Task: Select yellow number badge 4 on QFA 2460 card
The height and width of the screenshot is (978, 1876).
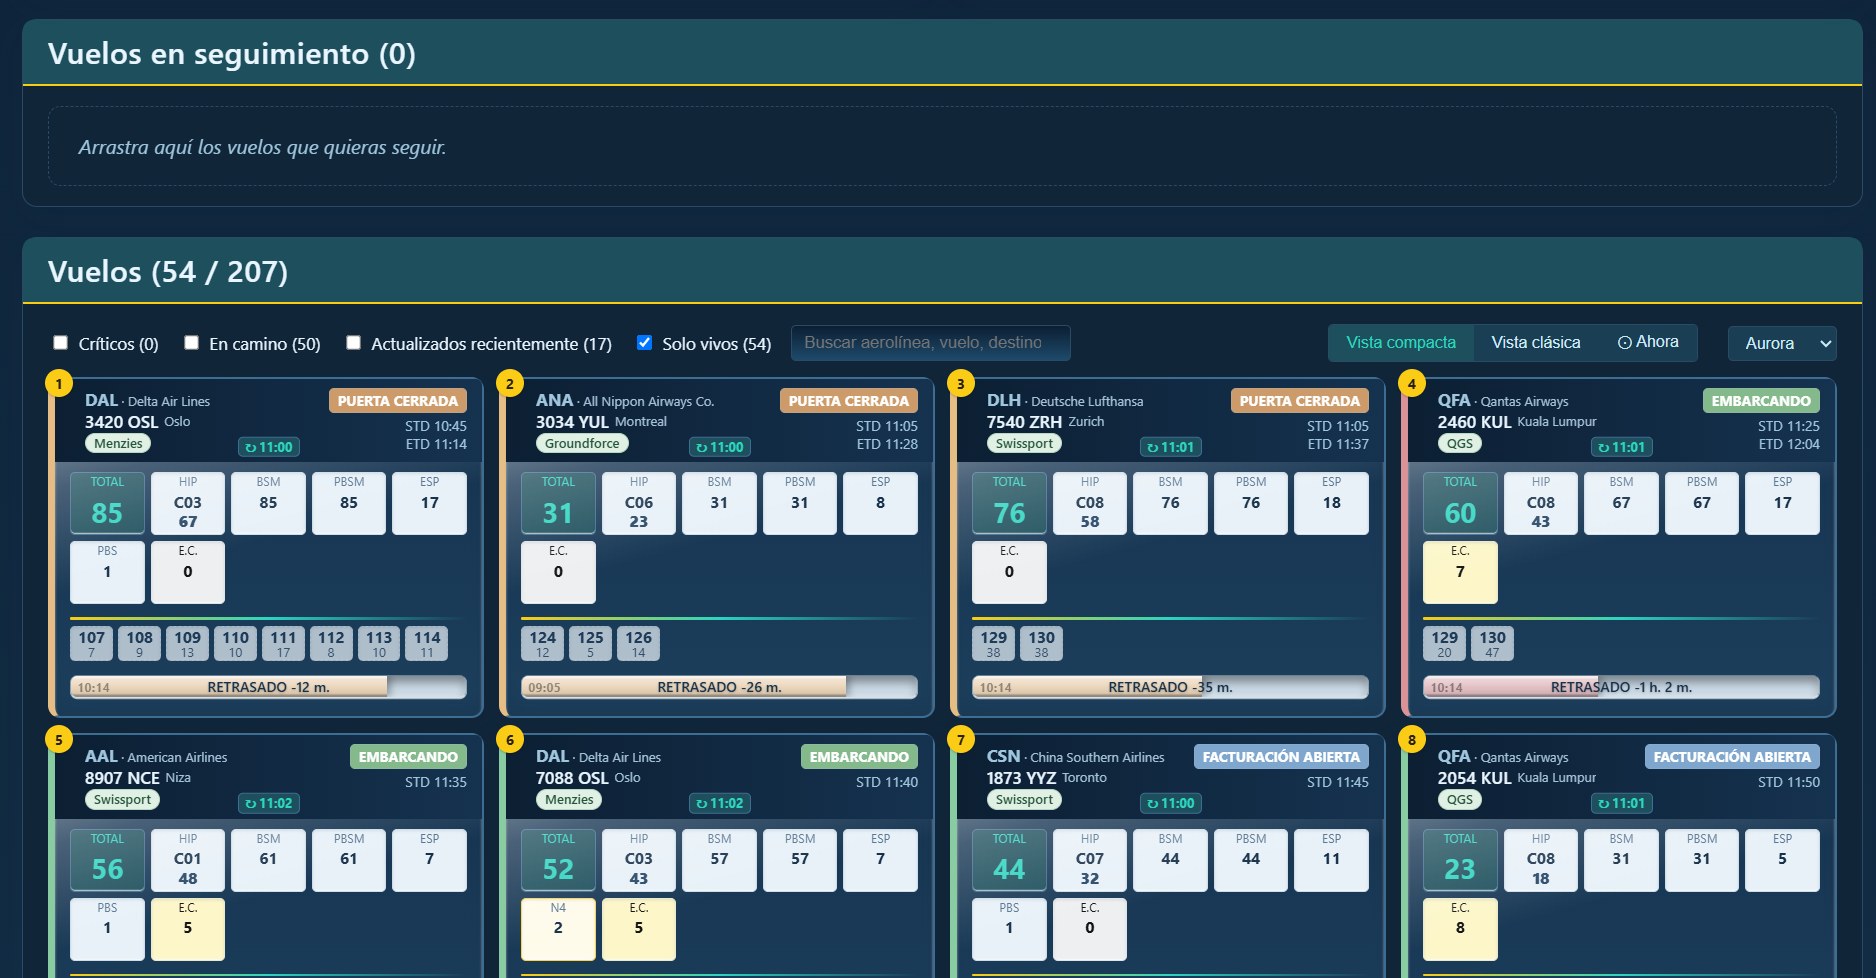Action: tap(1412, 383)
